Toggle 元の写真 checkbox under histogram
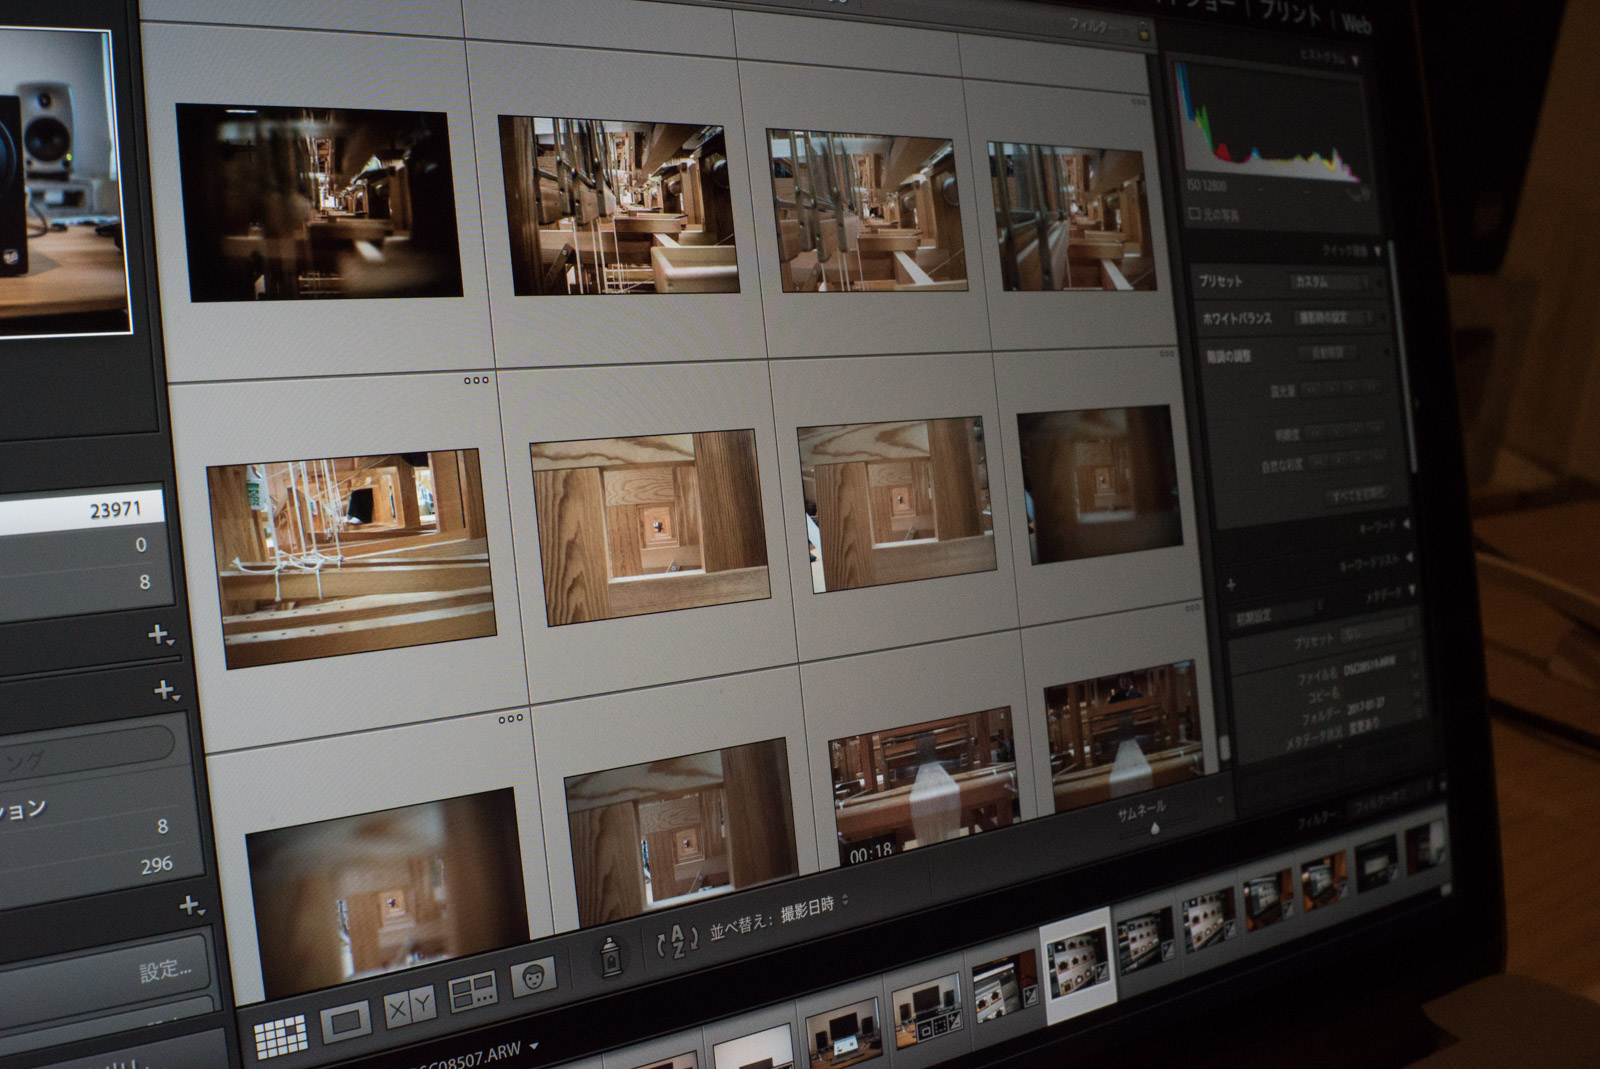This screenshot has width=1600, height=1069. click(1196, 213)
